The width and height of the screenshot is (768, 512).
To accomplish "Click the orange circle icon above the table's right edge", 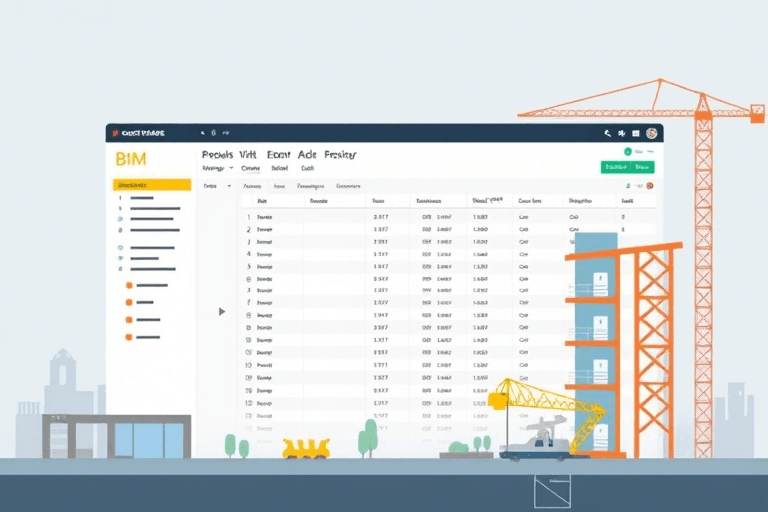I will (x=650, y=186).
